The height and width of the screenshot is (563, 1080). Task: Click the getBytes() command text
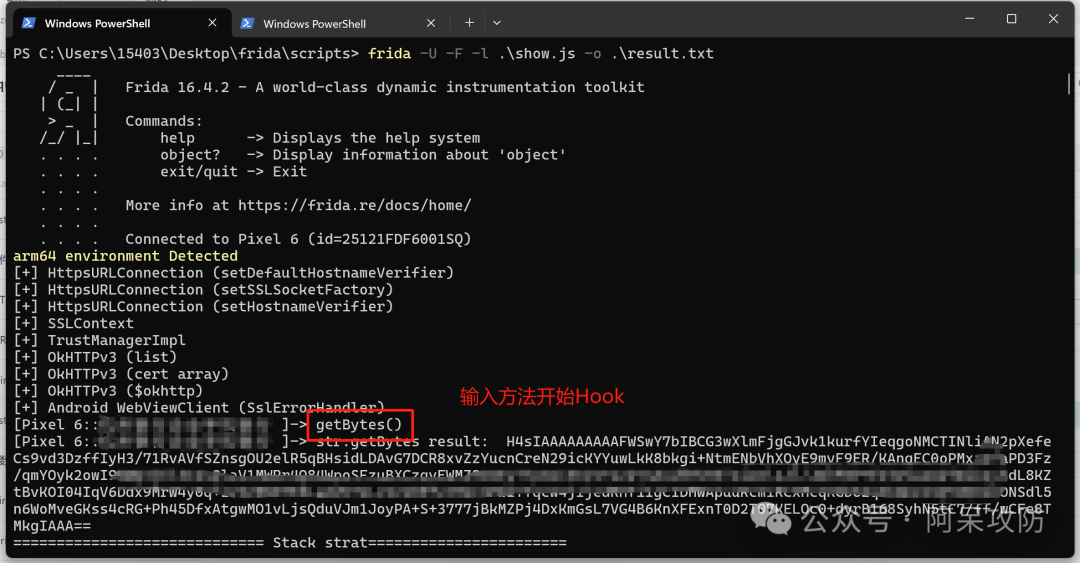tap(359, 424)
